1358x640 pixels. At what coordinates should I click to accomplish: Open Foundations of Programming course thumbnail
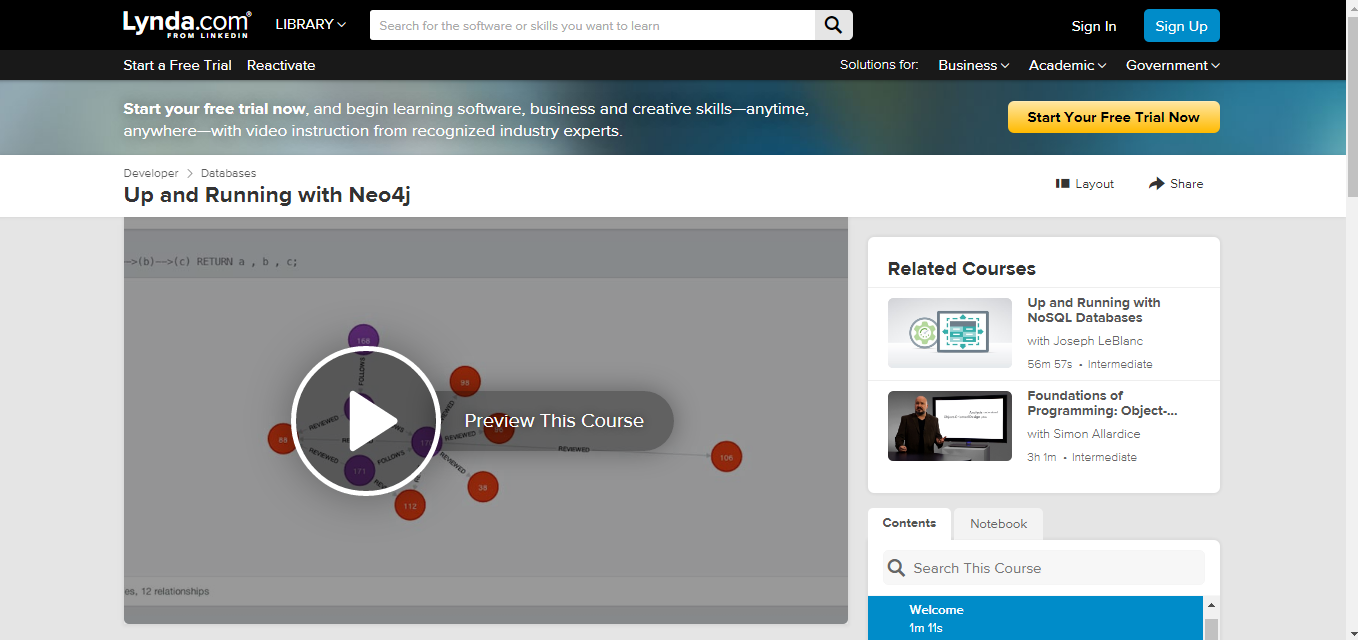[x=950, y=426]
